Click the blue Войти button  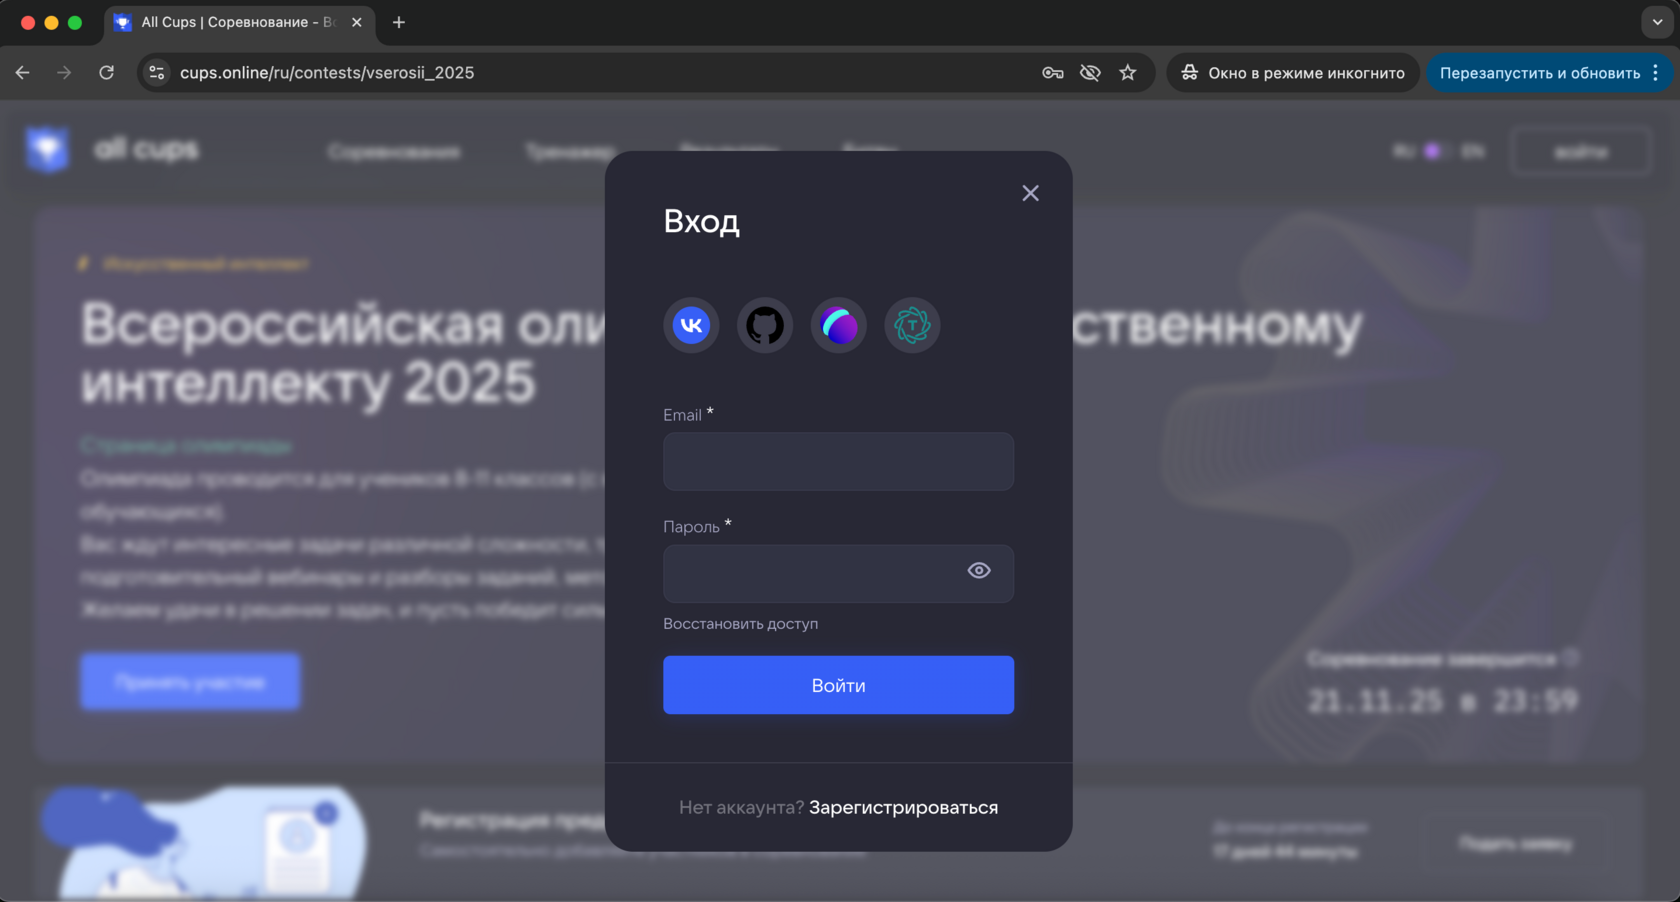[x=838, y=685]
